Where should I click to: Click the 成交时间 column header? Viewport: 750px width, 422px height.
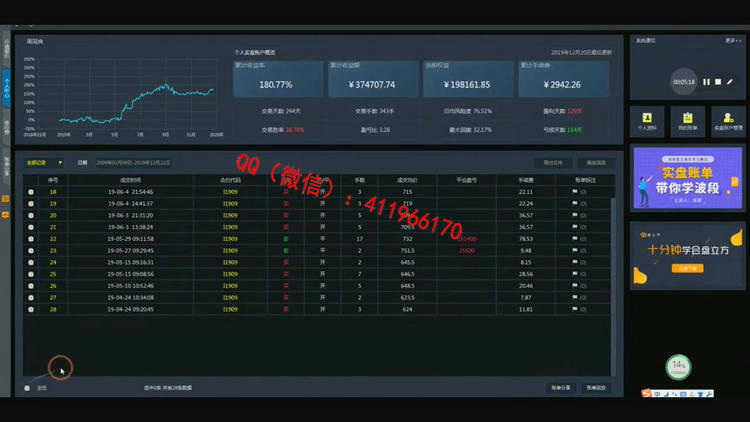pyautogui.click(x=131, y=180)
